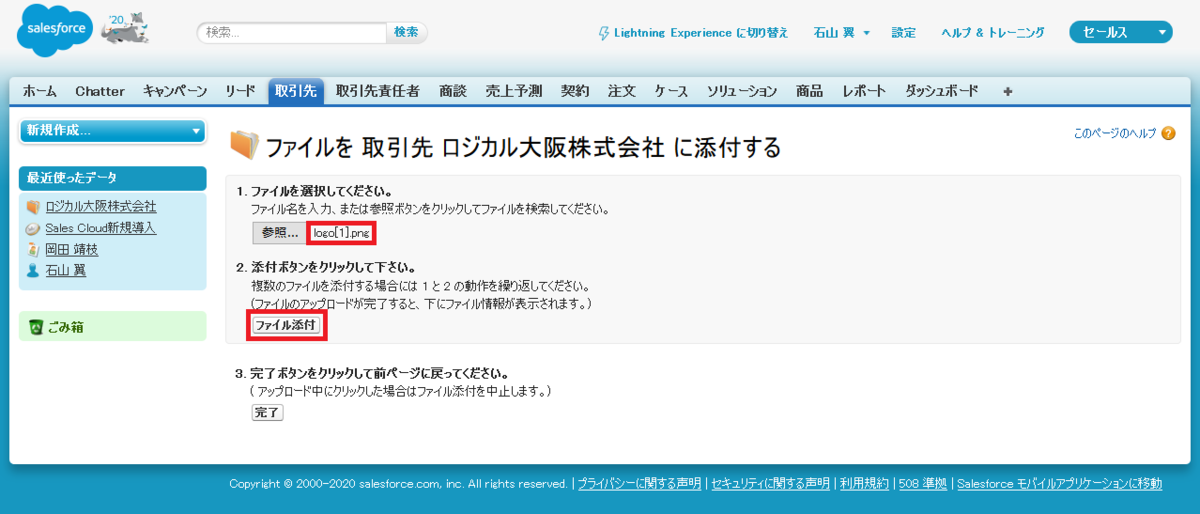Open the 設定 link
This screenshot has height=514, width=1200.
(x=903, y=33)
